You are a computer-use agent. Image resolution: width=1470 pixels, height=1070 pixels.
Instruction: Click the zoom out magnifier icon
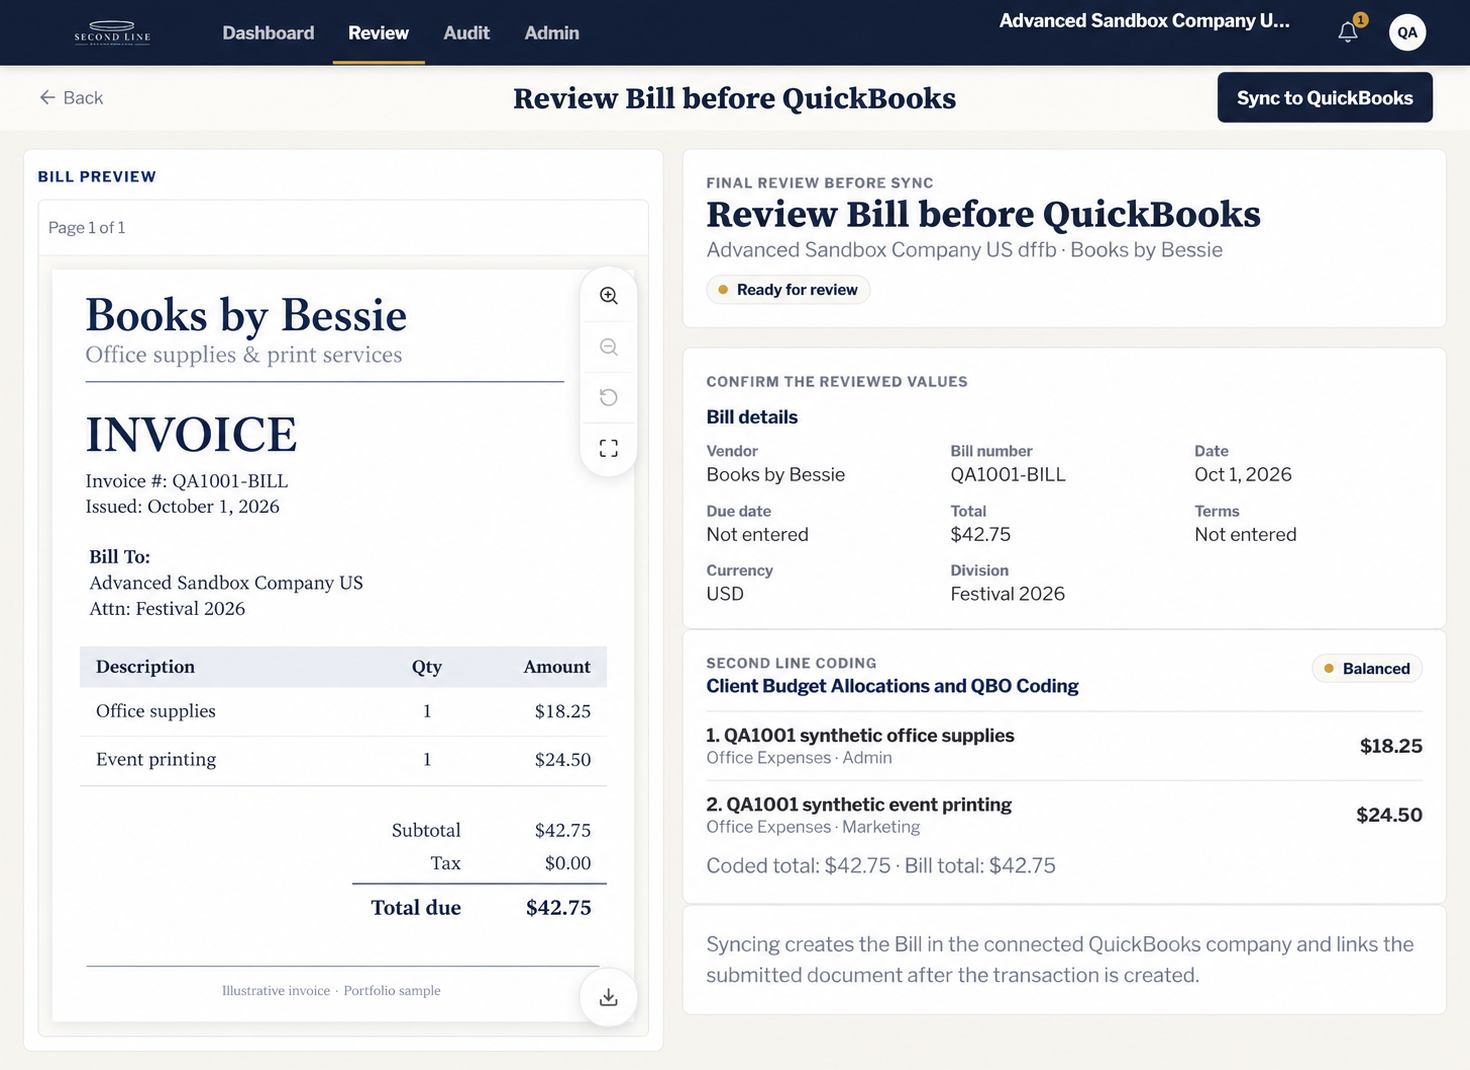tap(608, 347)
